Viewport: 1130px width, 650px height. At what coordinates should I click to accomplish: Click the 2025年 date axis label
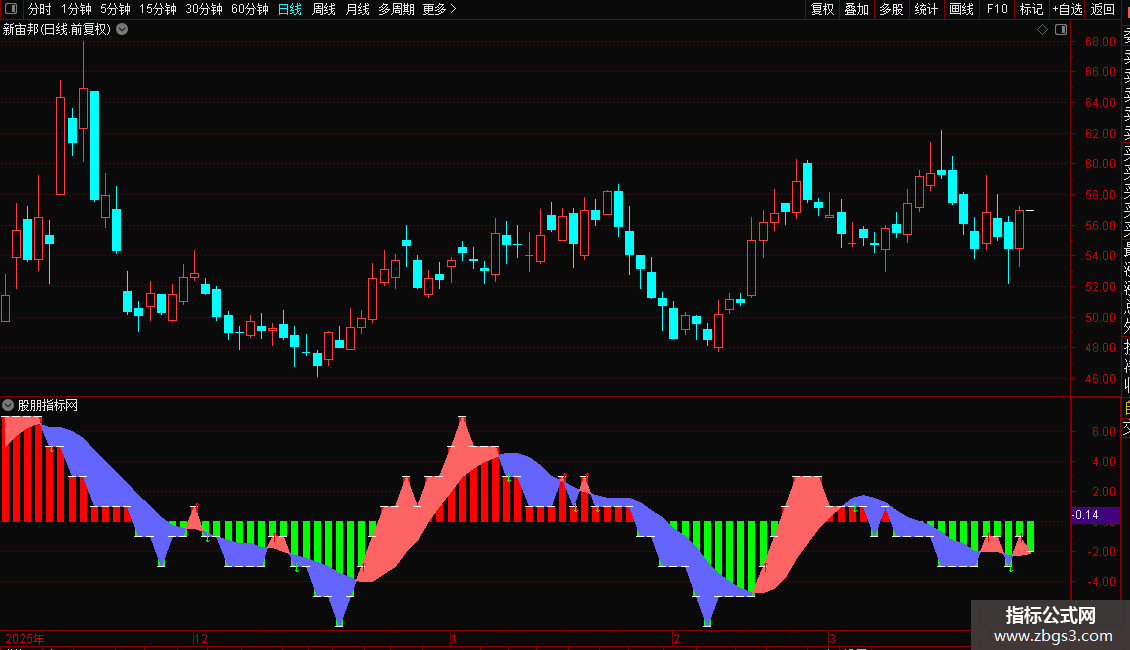[25, 638]
